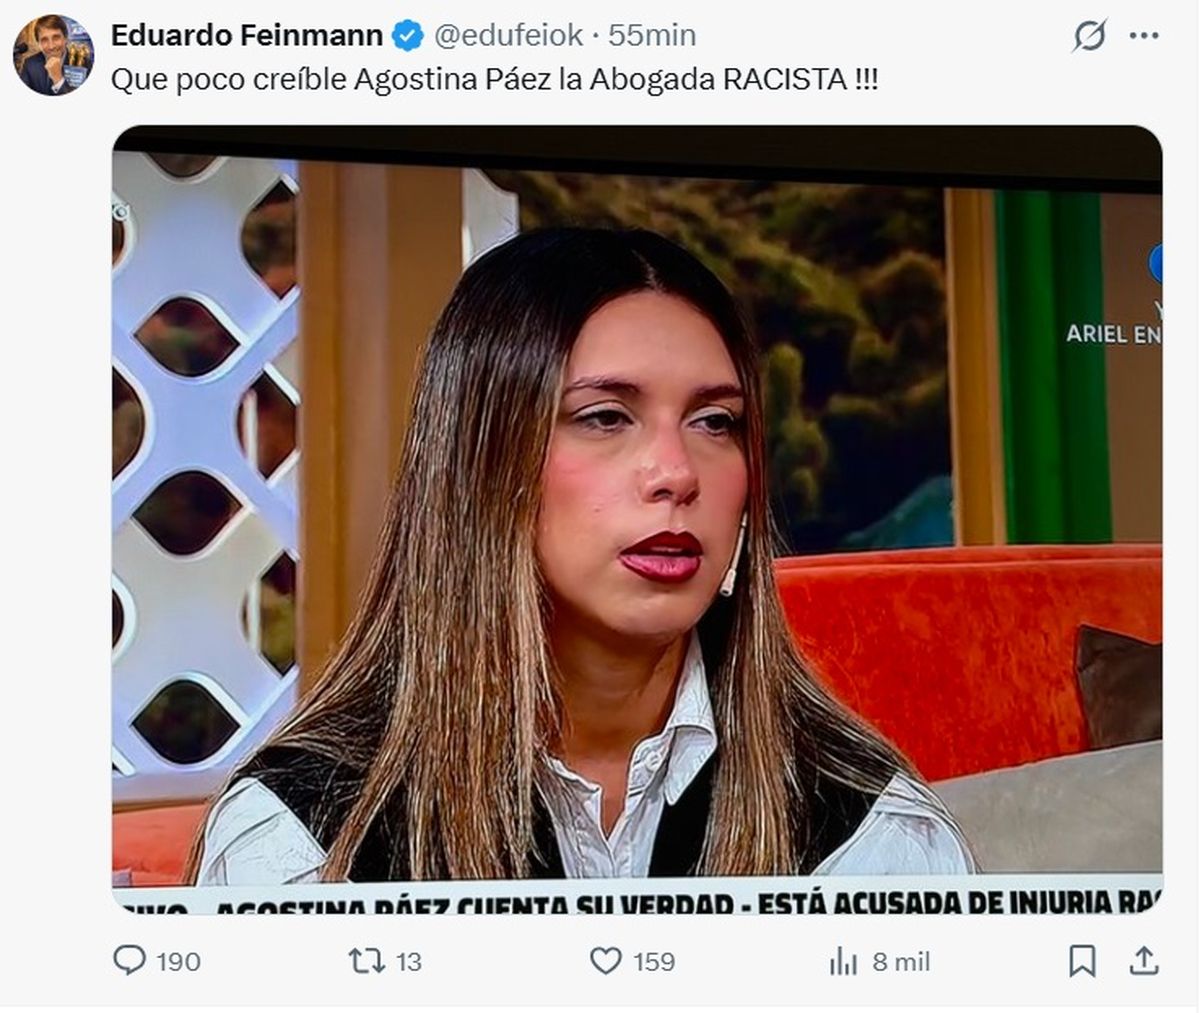This screenshot has height=1013, width=1200.
Task: Click the 8 mil views count
Action: point(901,962)
